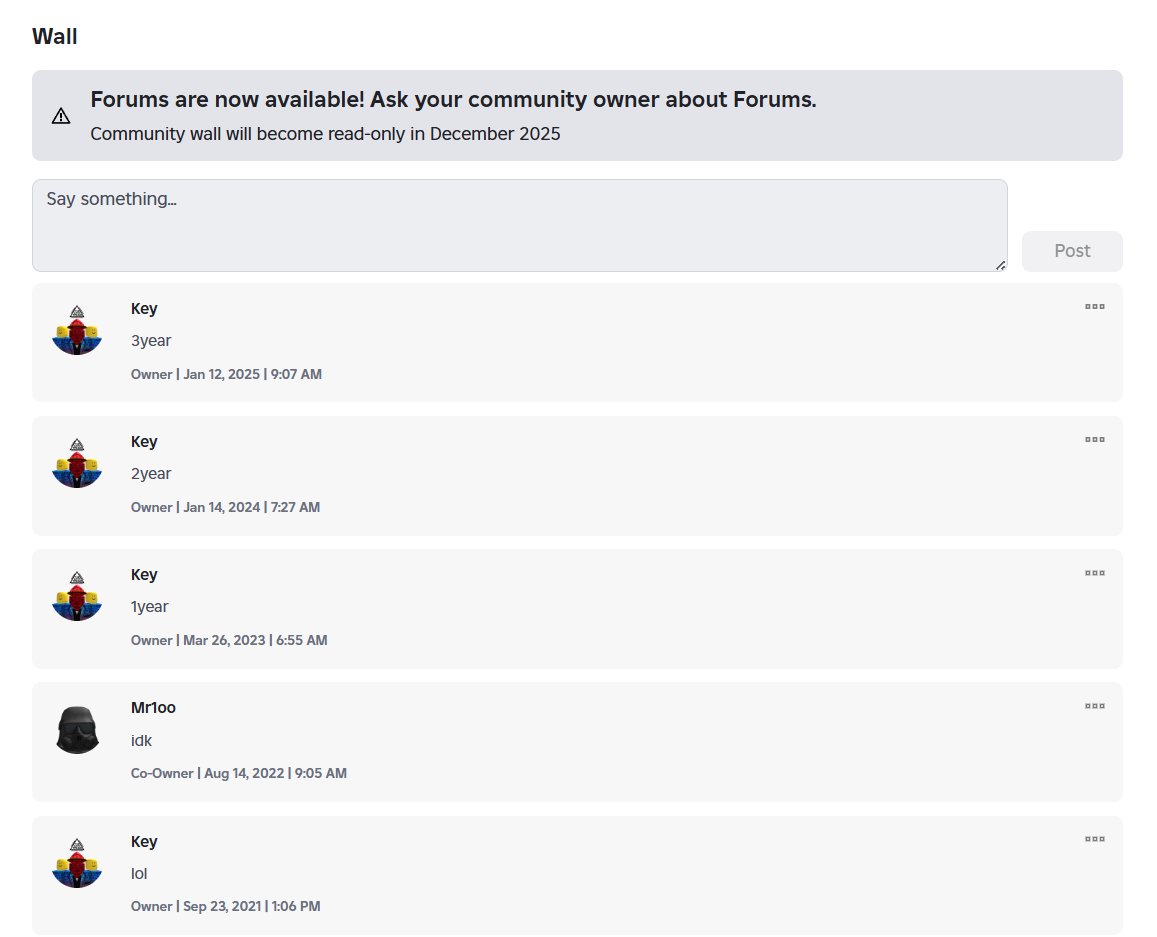This screenshot has height=937, width=1157.
Task: Click Key's avatar on the 2year post
Action: tap(77, 463)
